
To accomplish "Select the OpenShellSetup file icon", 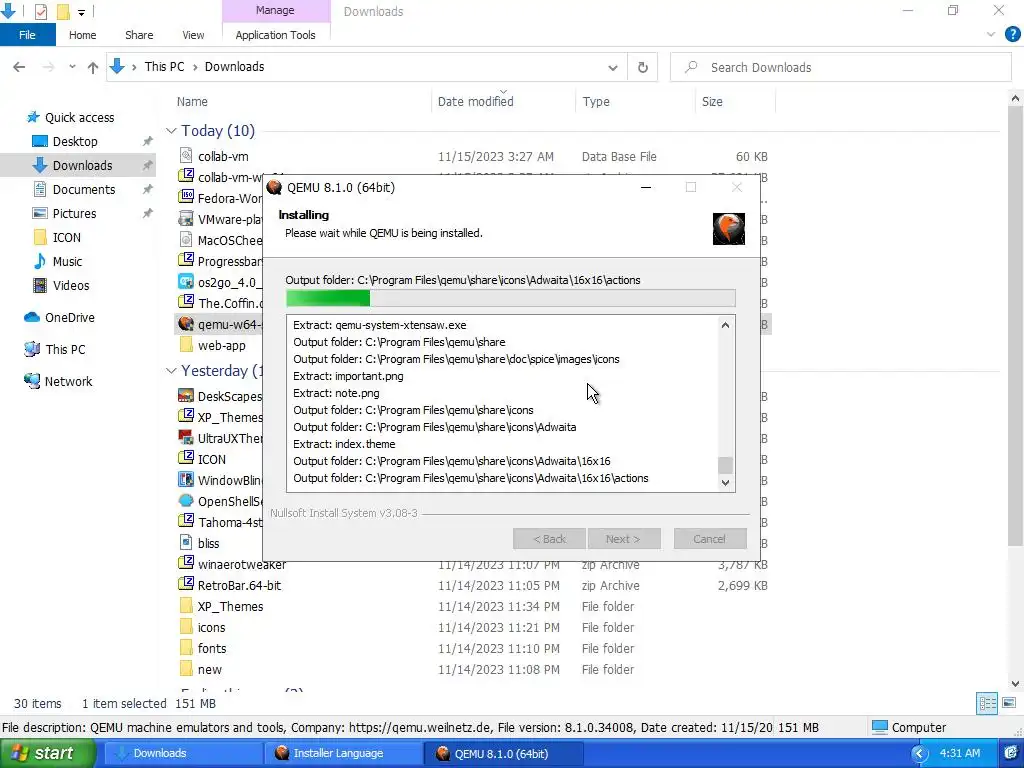I will (186, 501).
